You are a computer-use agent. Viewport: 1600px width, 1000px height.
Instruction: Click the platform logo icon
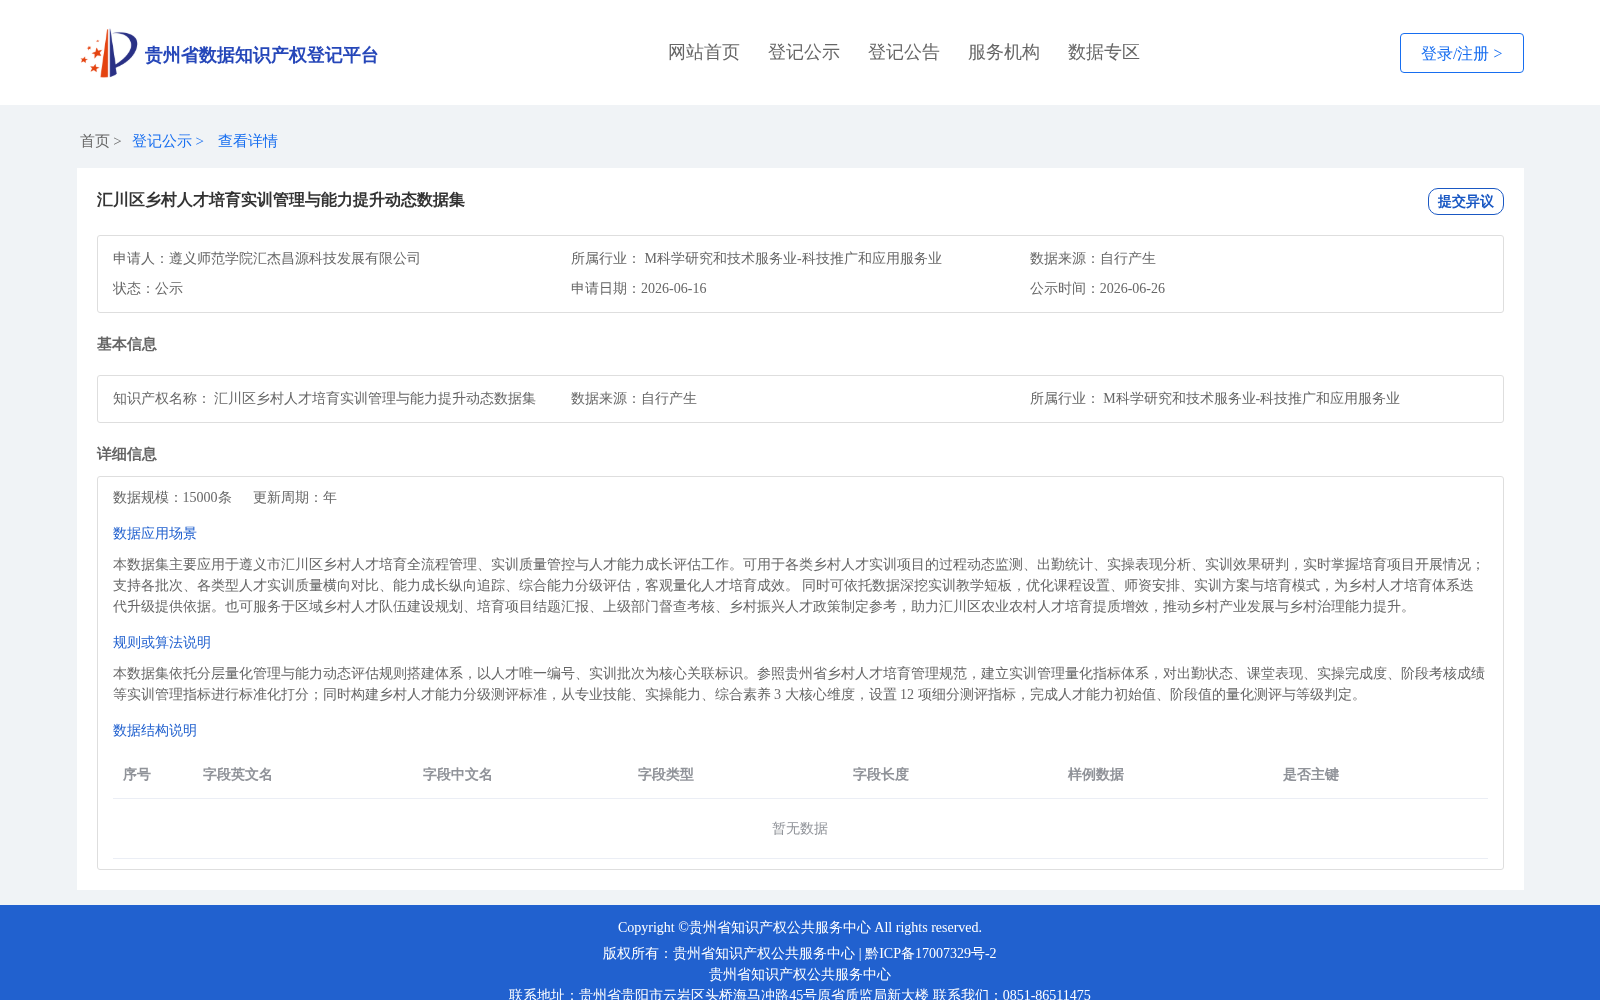click(x=109, y=53)
